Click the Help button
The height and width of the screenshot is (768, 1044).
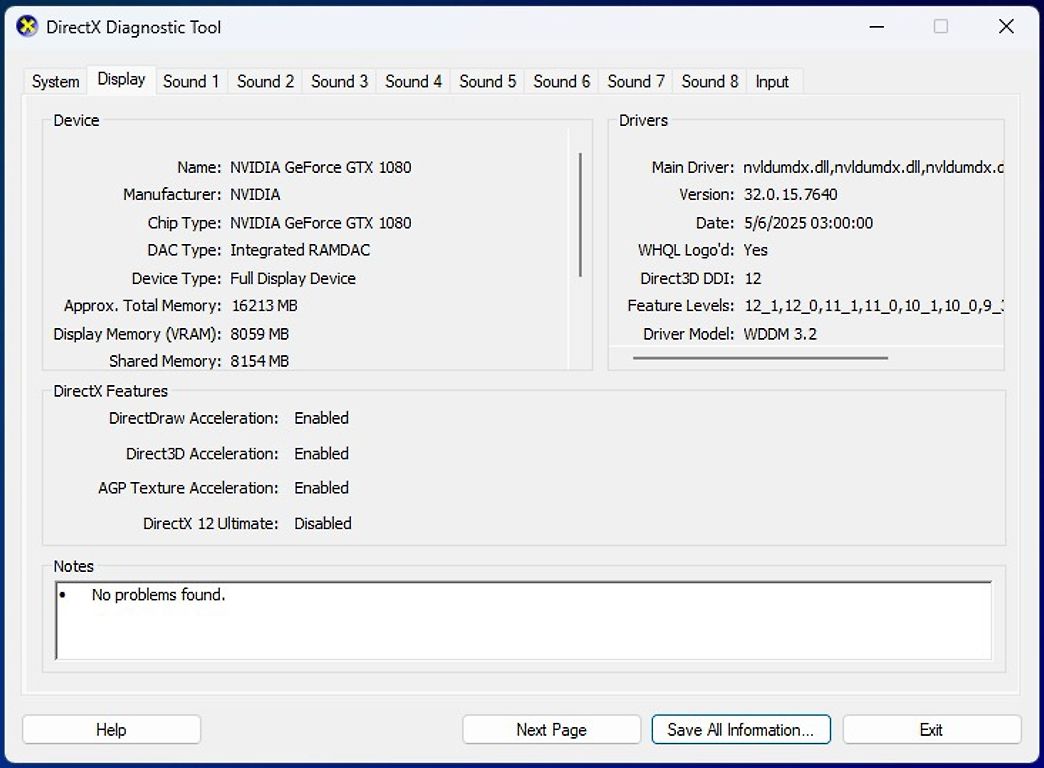tap(111, 729)
